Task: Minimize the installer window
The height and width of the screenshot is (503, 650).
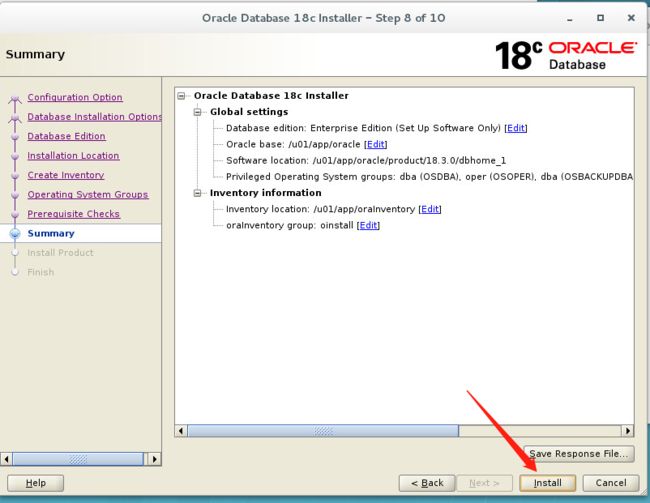Action: 570,19
